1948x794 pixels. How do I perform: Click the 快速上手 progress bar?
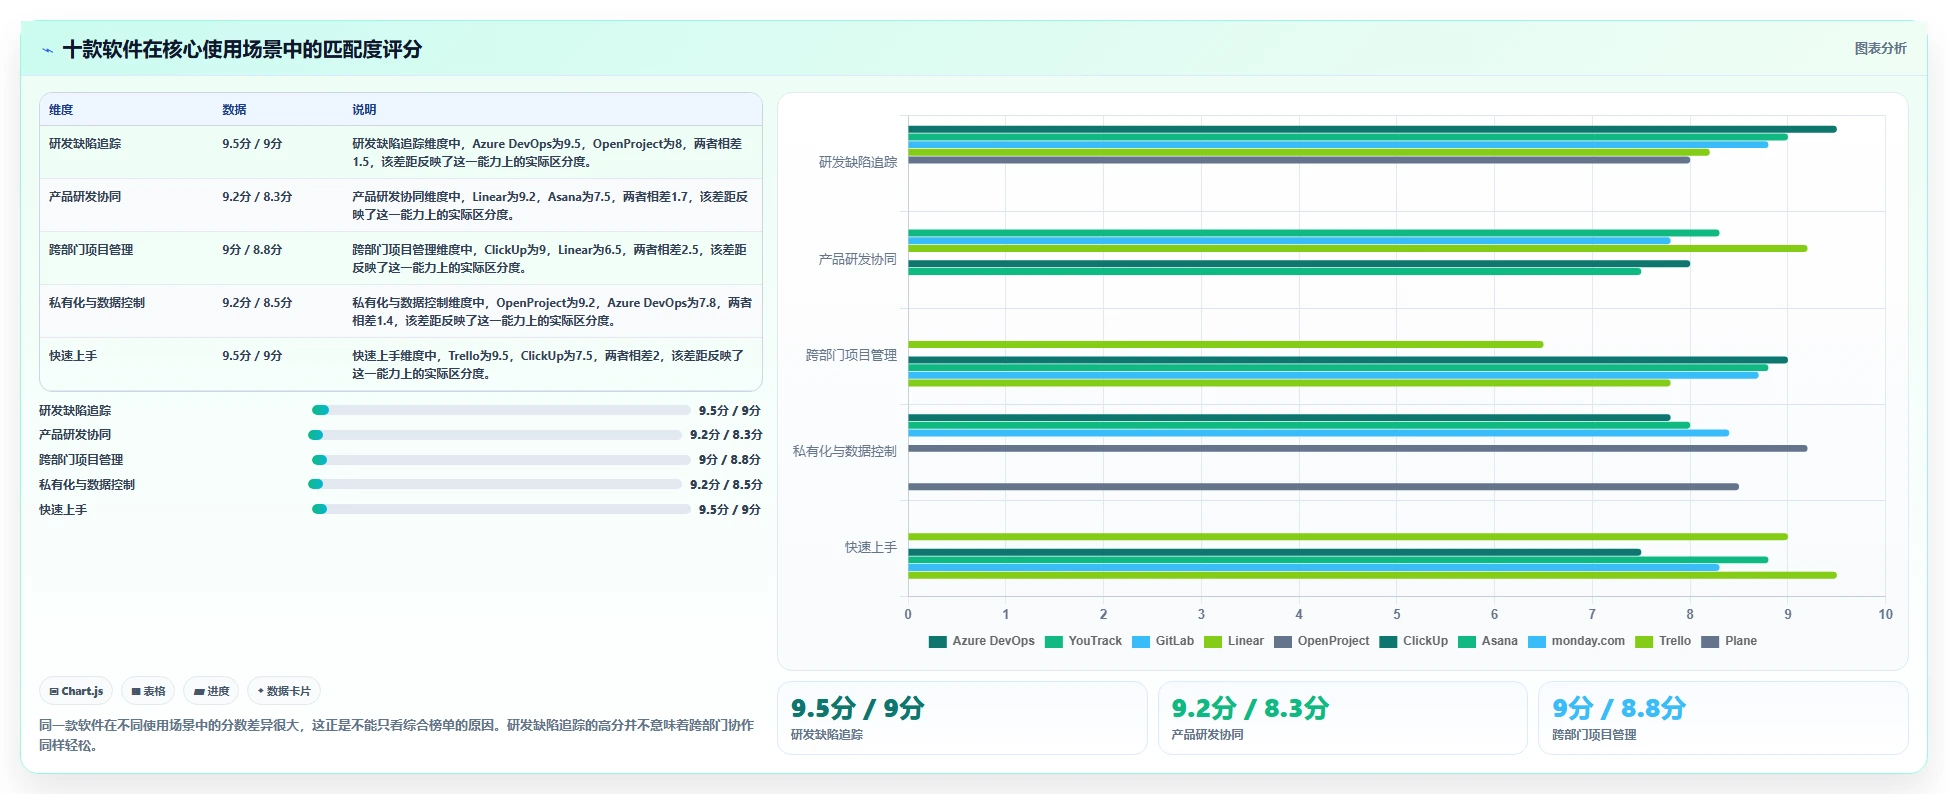click(501, 509)
